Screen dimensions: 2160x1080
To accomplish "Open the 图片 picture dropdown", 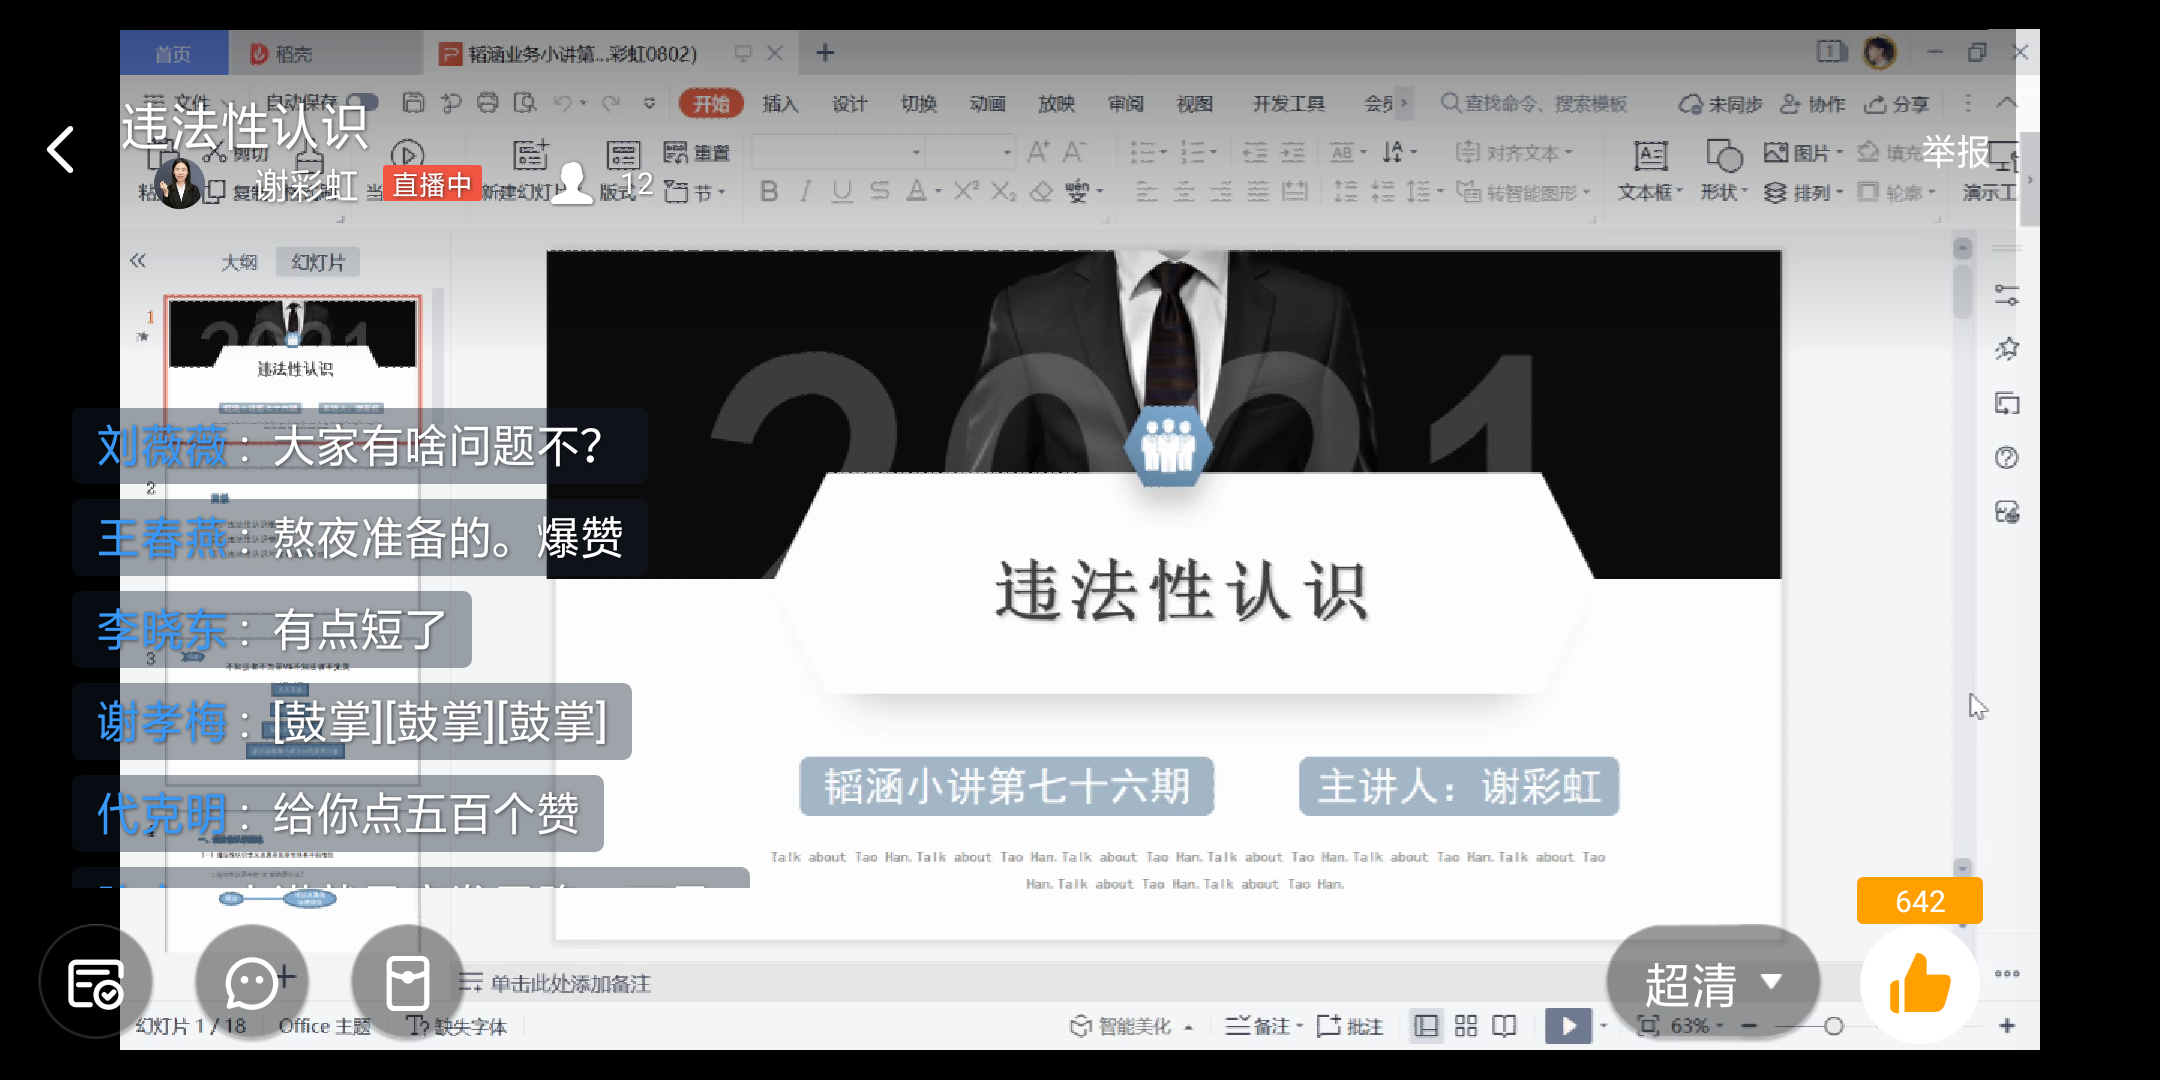I will (1803, 153).
